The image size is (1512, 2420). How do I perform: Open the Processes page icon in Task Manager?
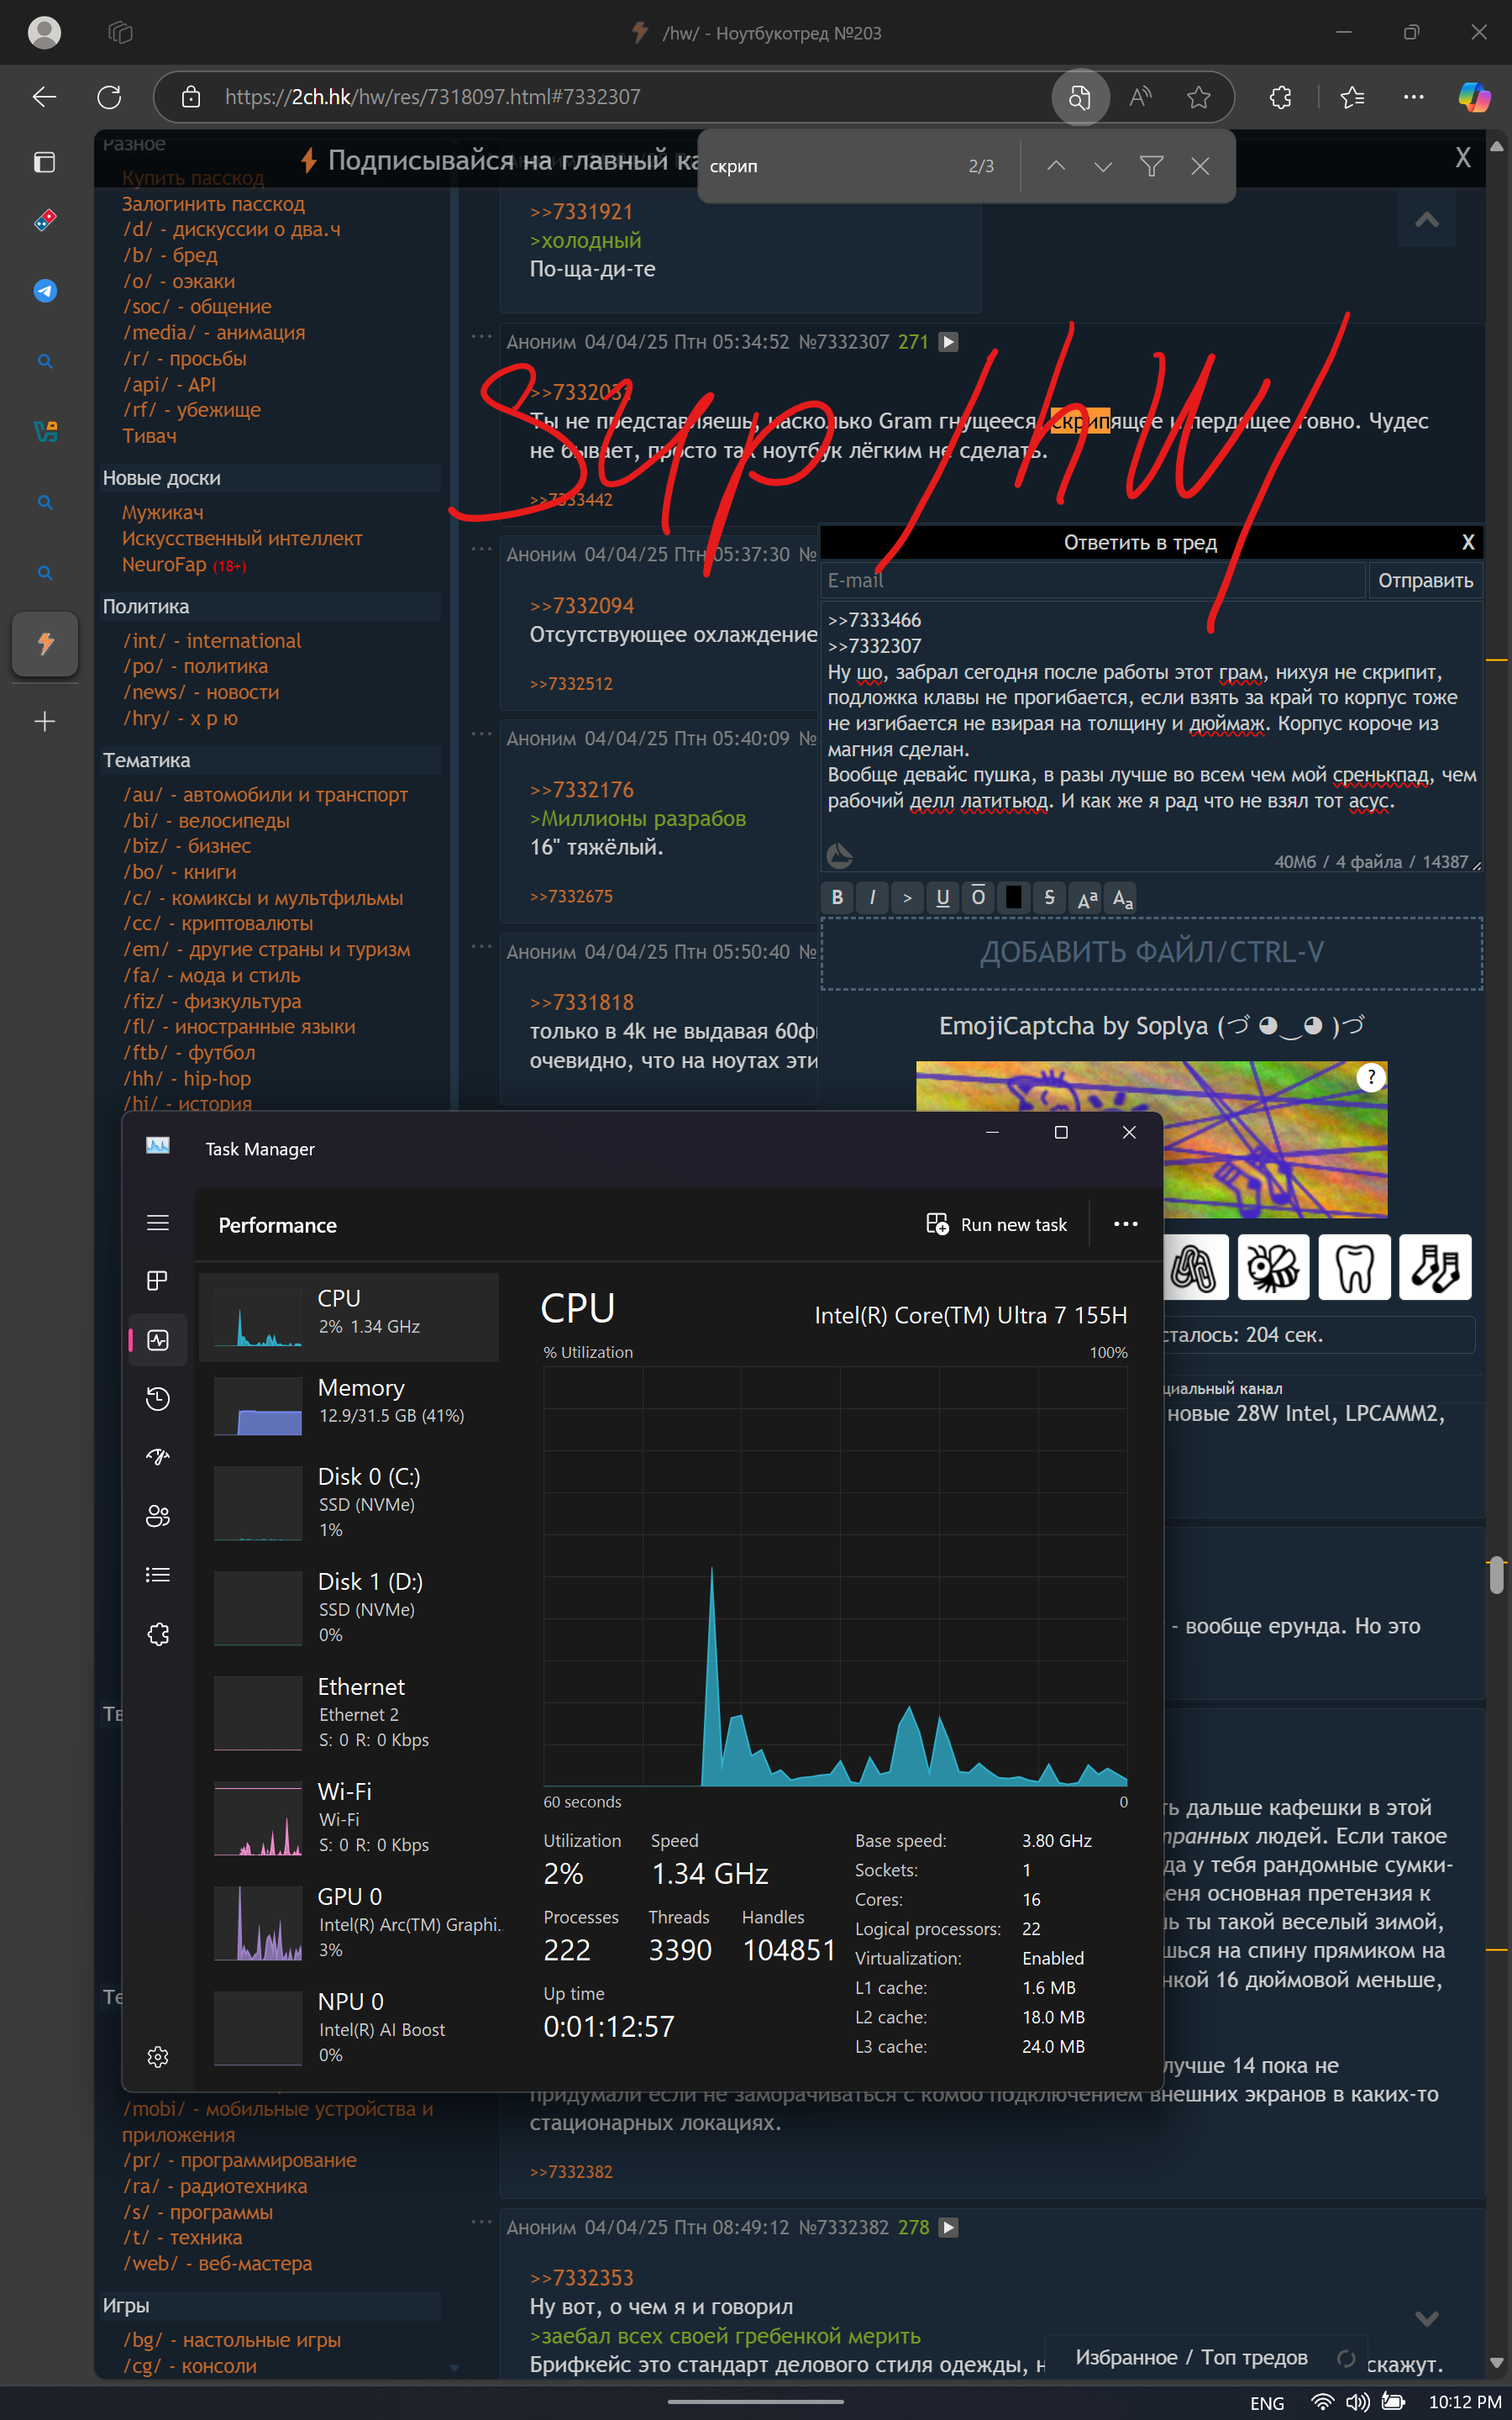(158, 1281)
